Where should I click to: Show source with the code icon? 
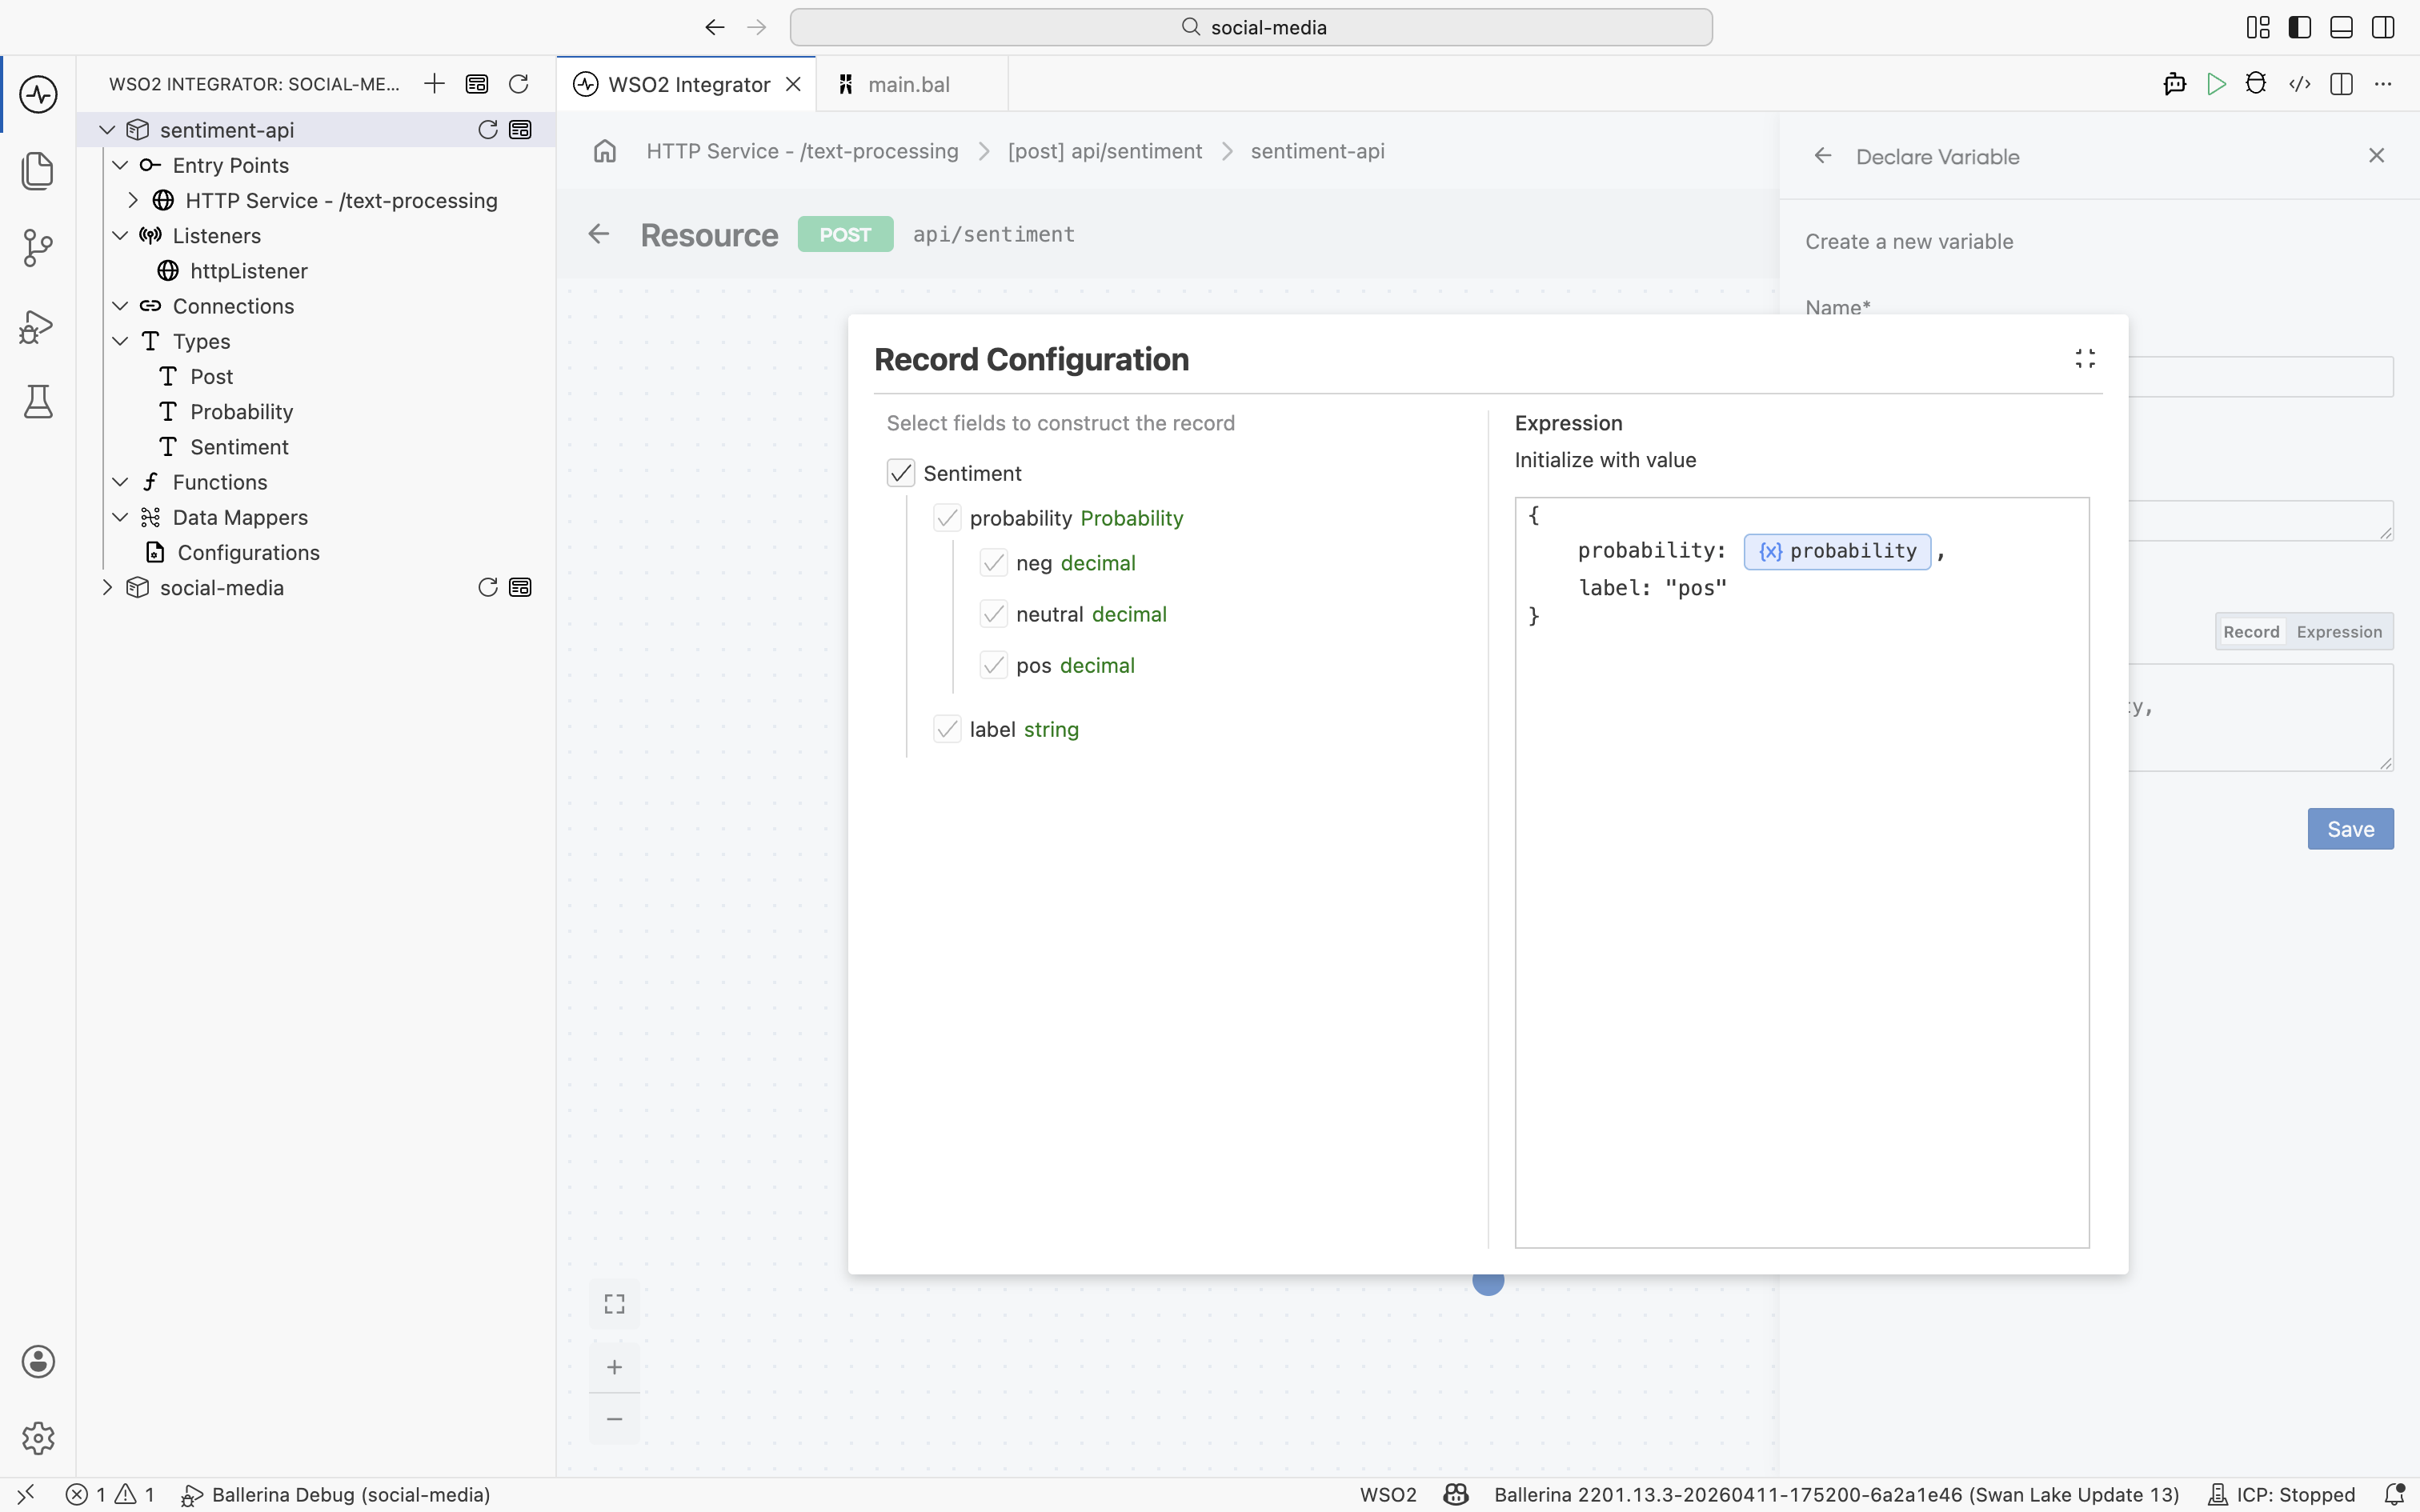tap(2300, 84)
